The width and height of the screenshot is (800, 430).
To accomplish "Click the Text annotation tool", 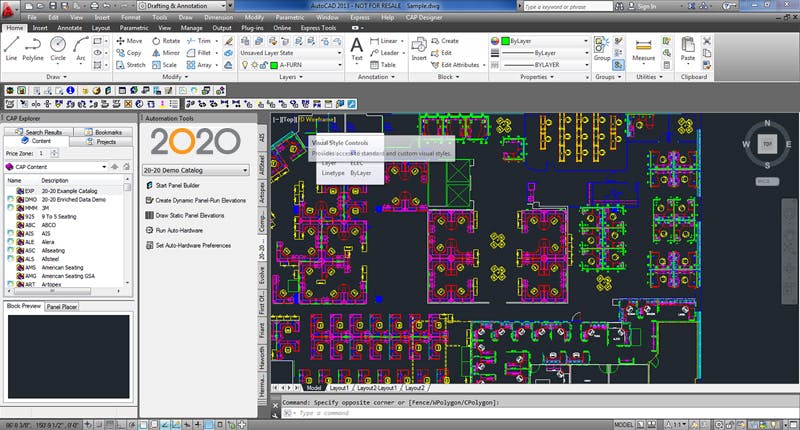I will (x=357, y=46).
